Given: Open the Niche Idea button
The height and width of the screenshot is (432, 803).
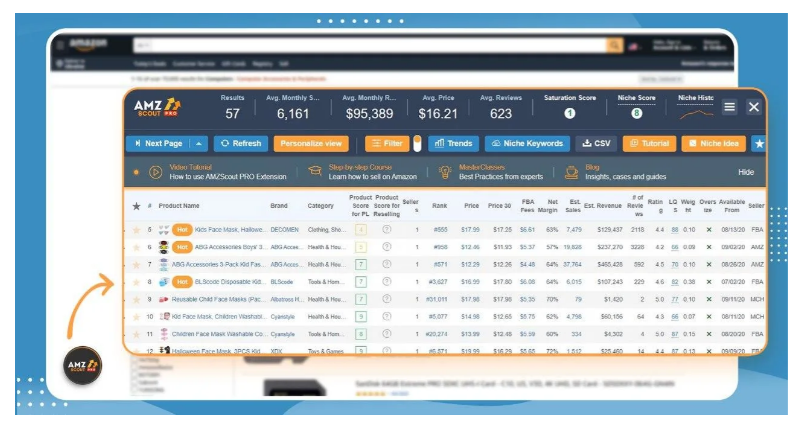Looking at the screenshot, I should (x=714, y=144).
